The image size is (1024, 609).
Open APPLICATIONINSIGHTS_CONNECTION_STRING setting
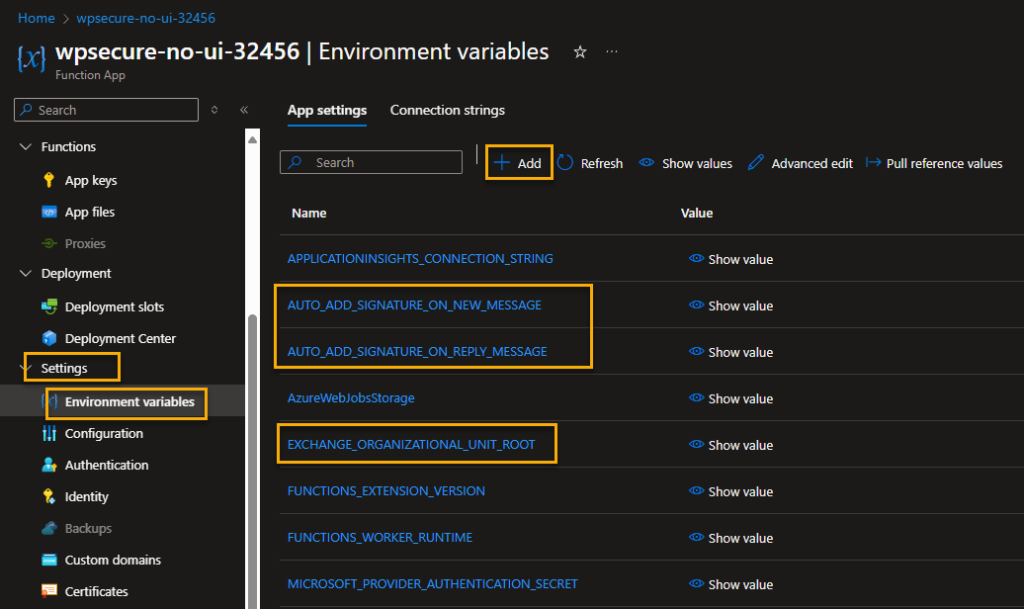[420, 258]
